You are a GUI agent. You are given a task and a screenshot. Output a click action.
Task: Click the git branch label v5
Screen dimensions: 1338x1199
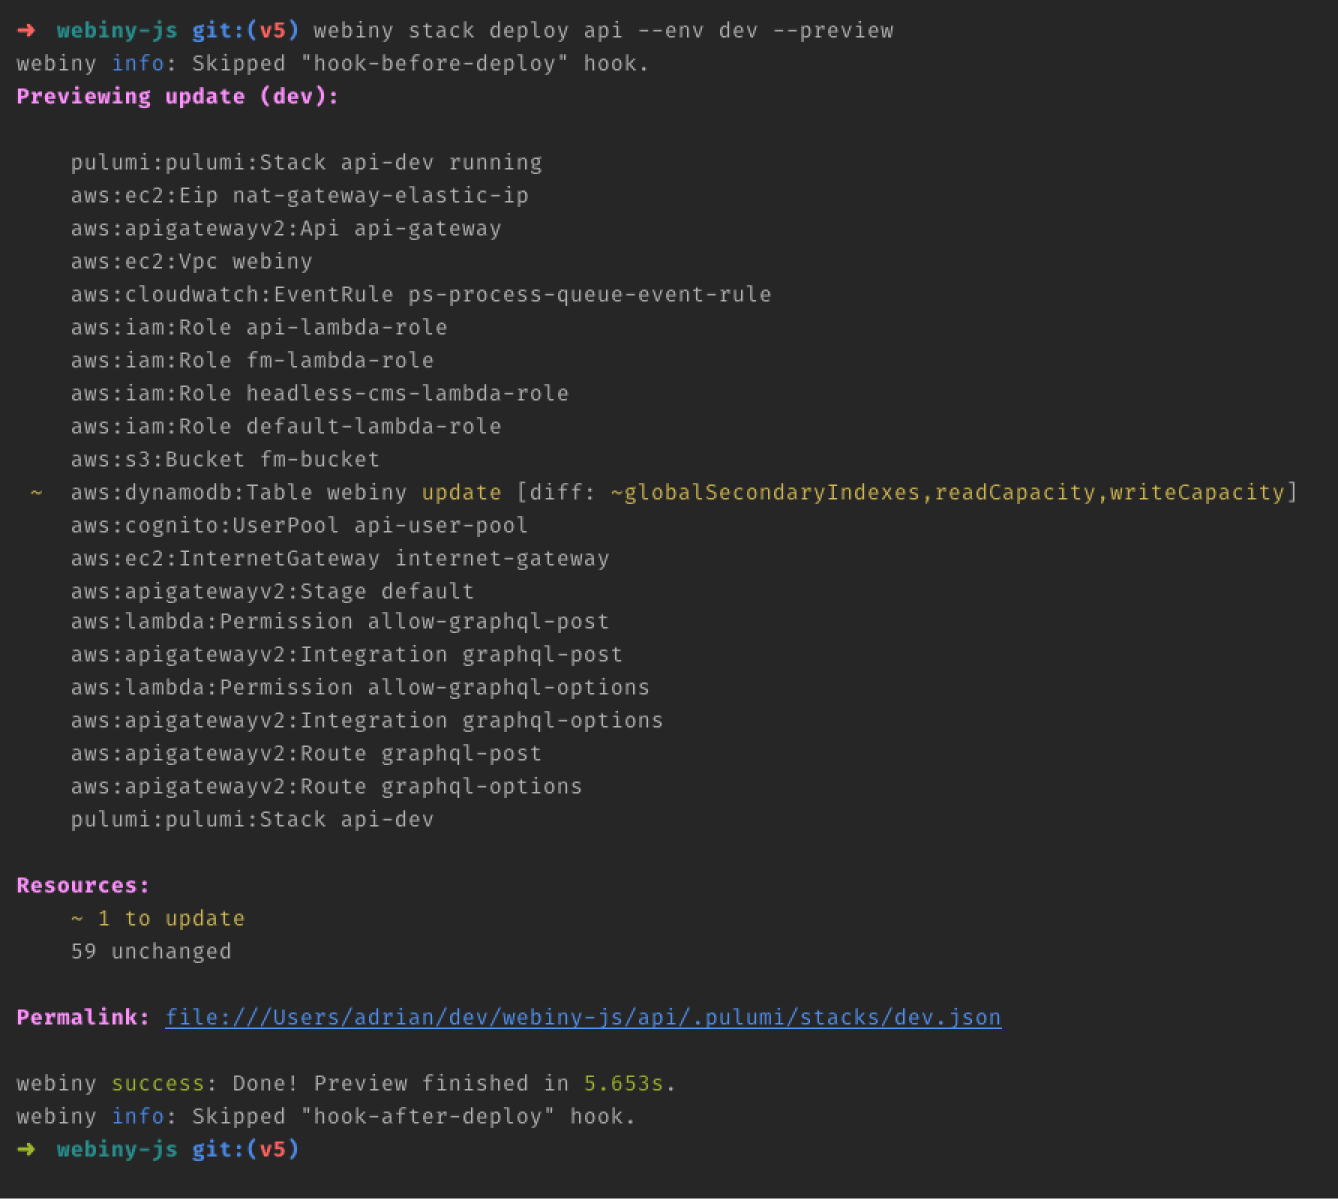(265, 30)
